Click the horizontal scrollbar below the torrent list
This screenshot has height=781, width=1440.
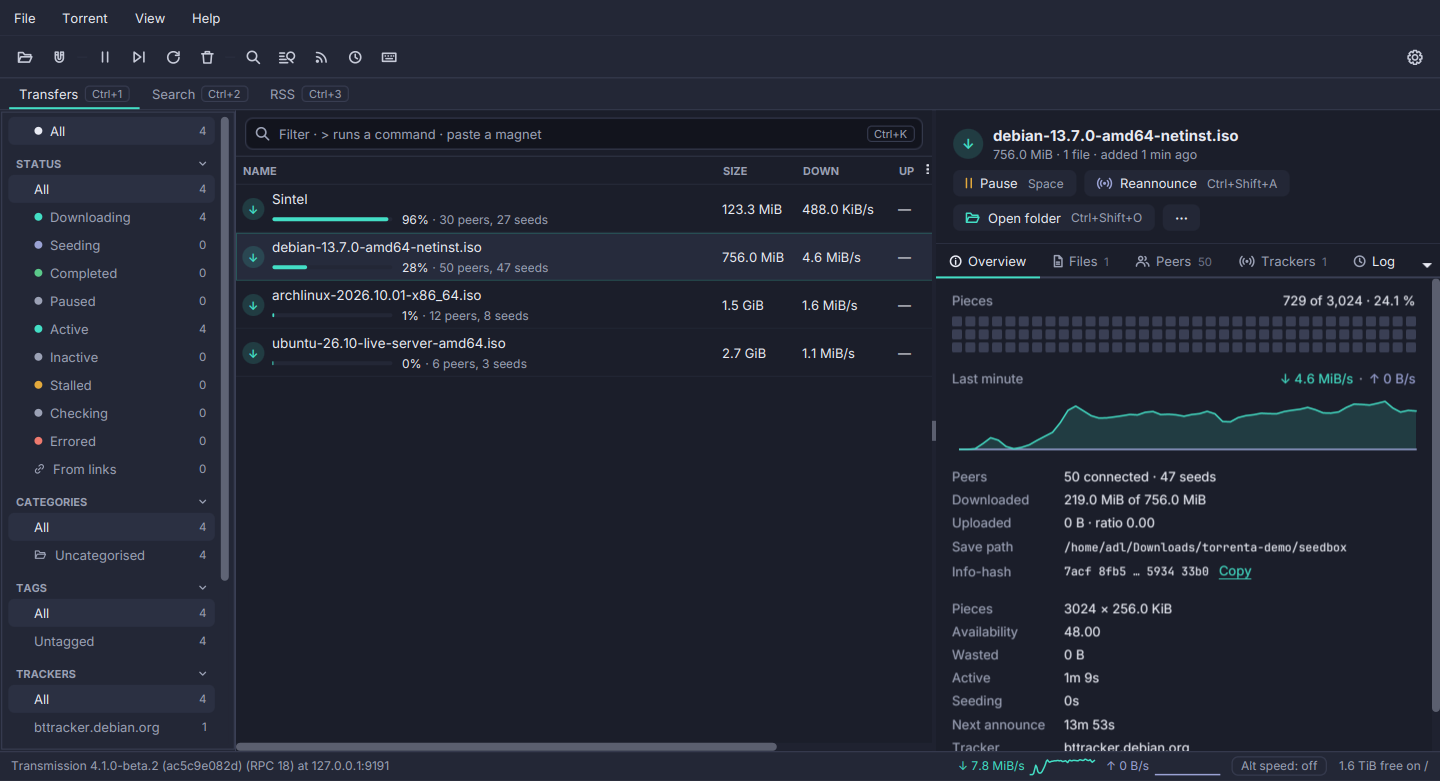click(506, 747)
